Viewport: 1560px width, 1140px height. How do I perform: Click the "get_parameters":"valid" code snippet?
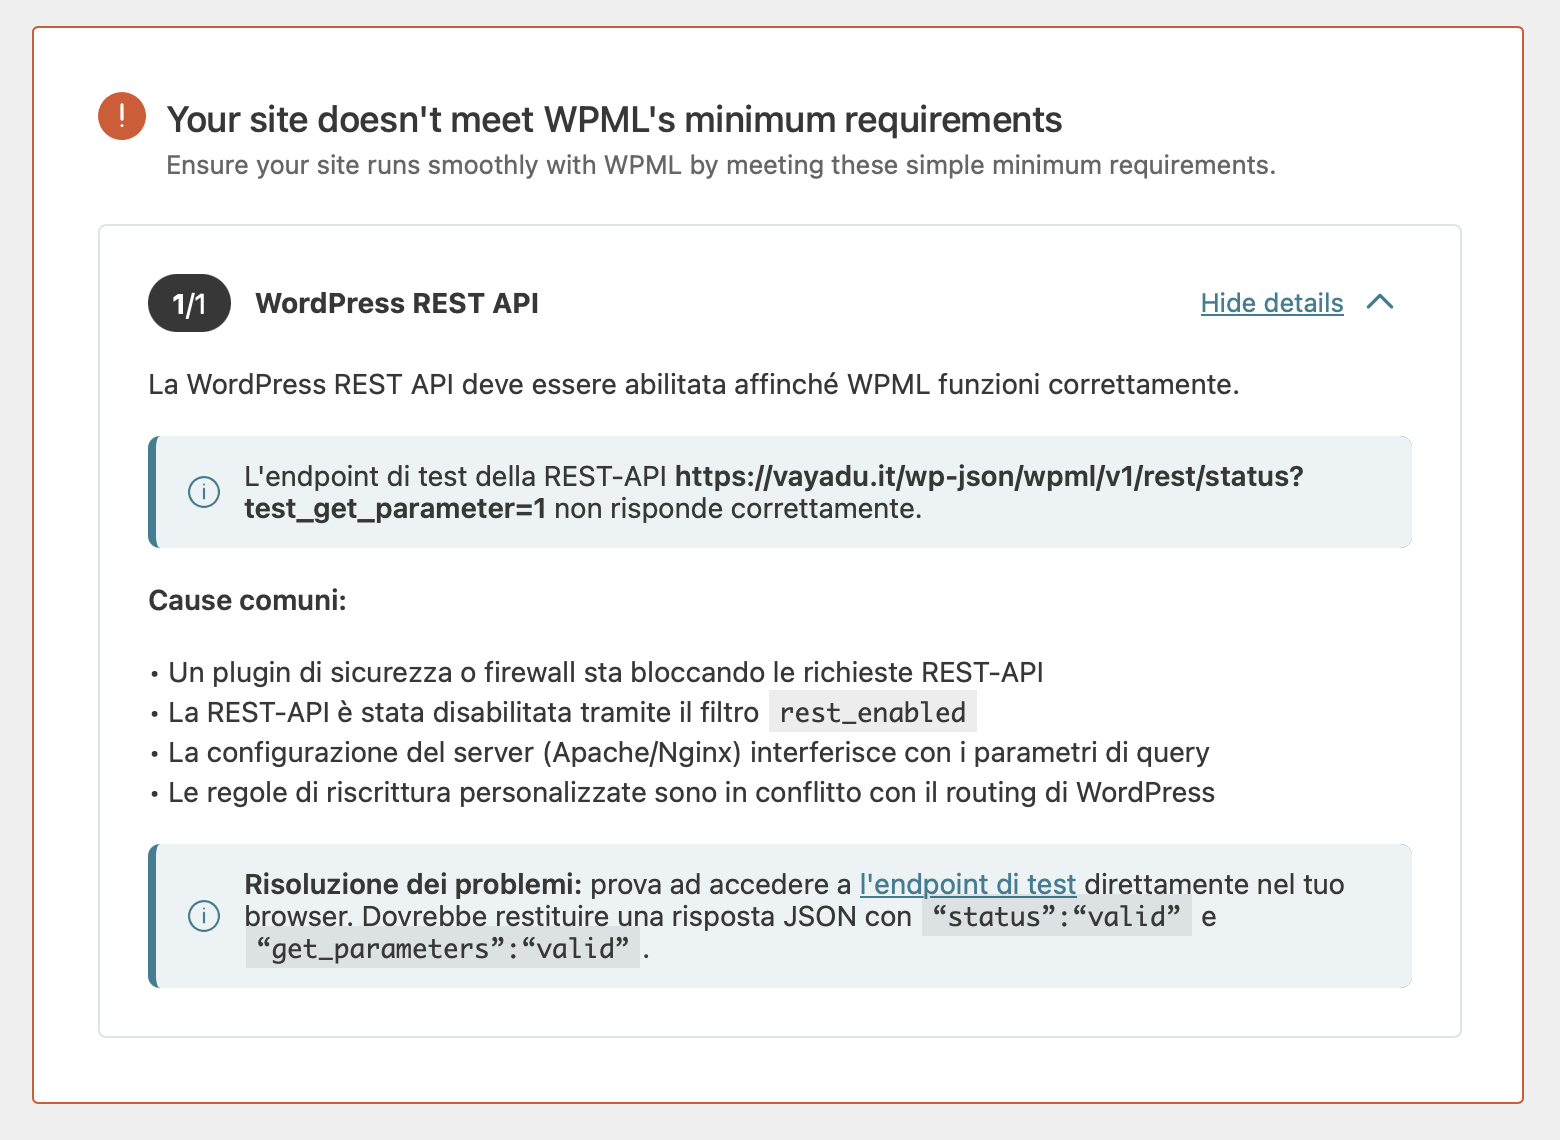click(x=443, y=948)
